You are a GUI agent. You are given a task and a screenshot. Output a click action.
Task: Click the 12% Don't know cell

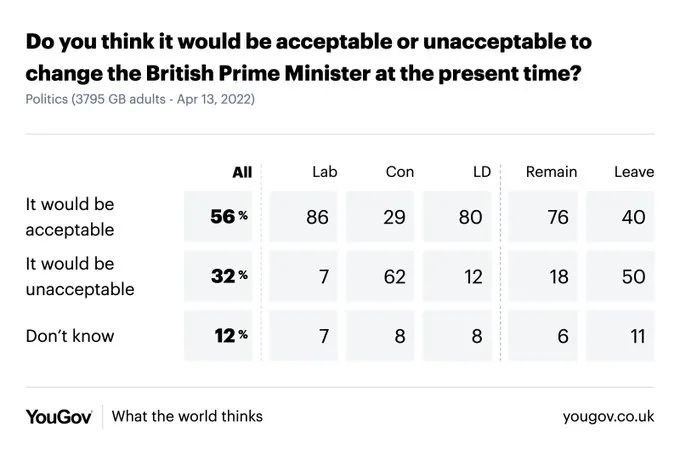[218, 335]
